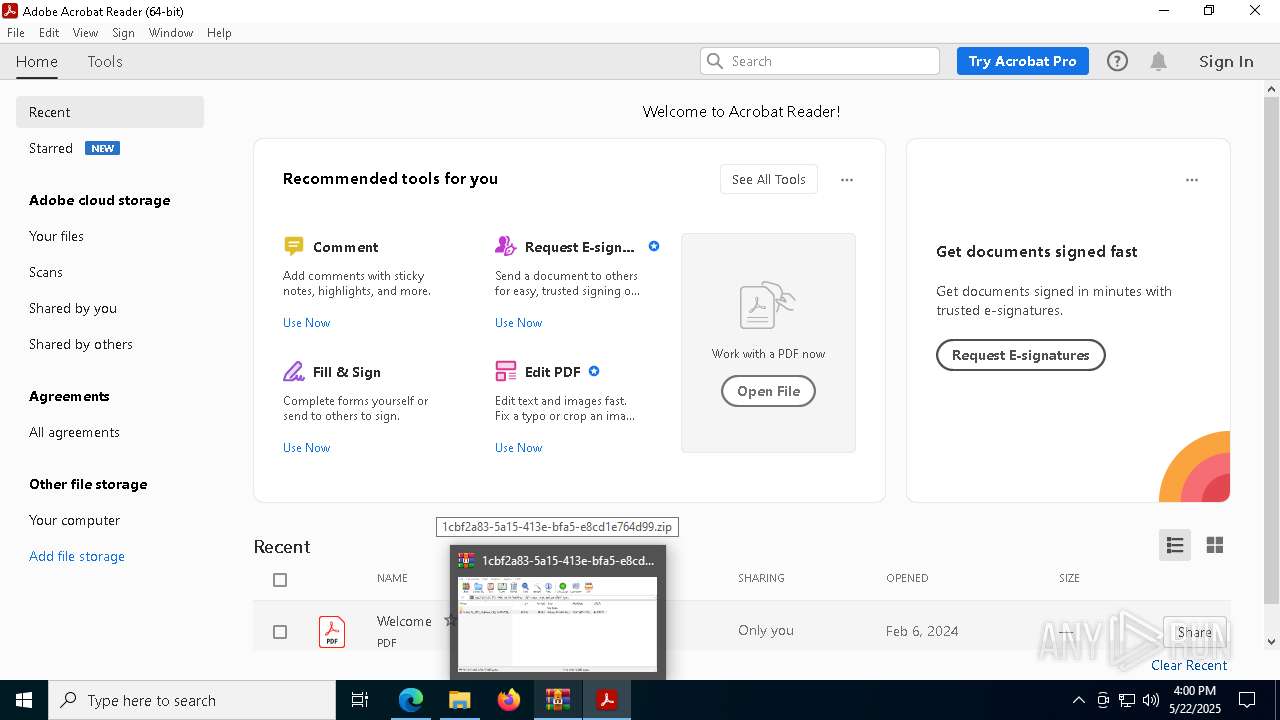Open Microsoft Edge from taskbar

(x=411, y=700)
